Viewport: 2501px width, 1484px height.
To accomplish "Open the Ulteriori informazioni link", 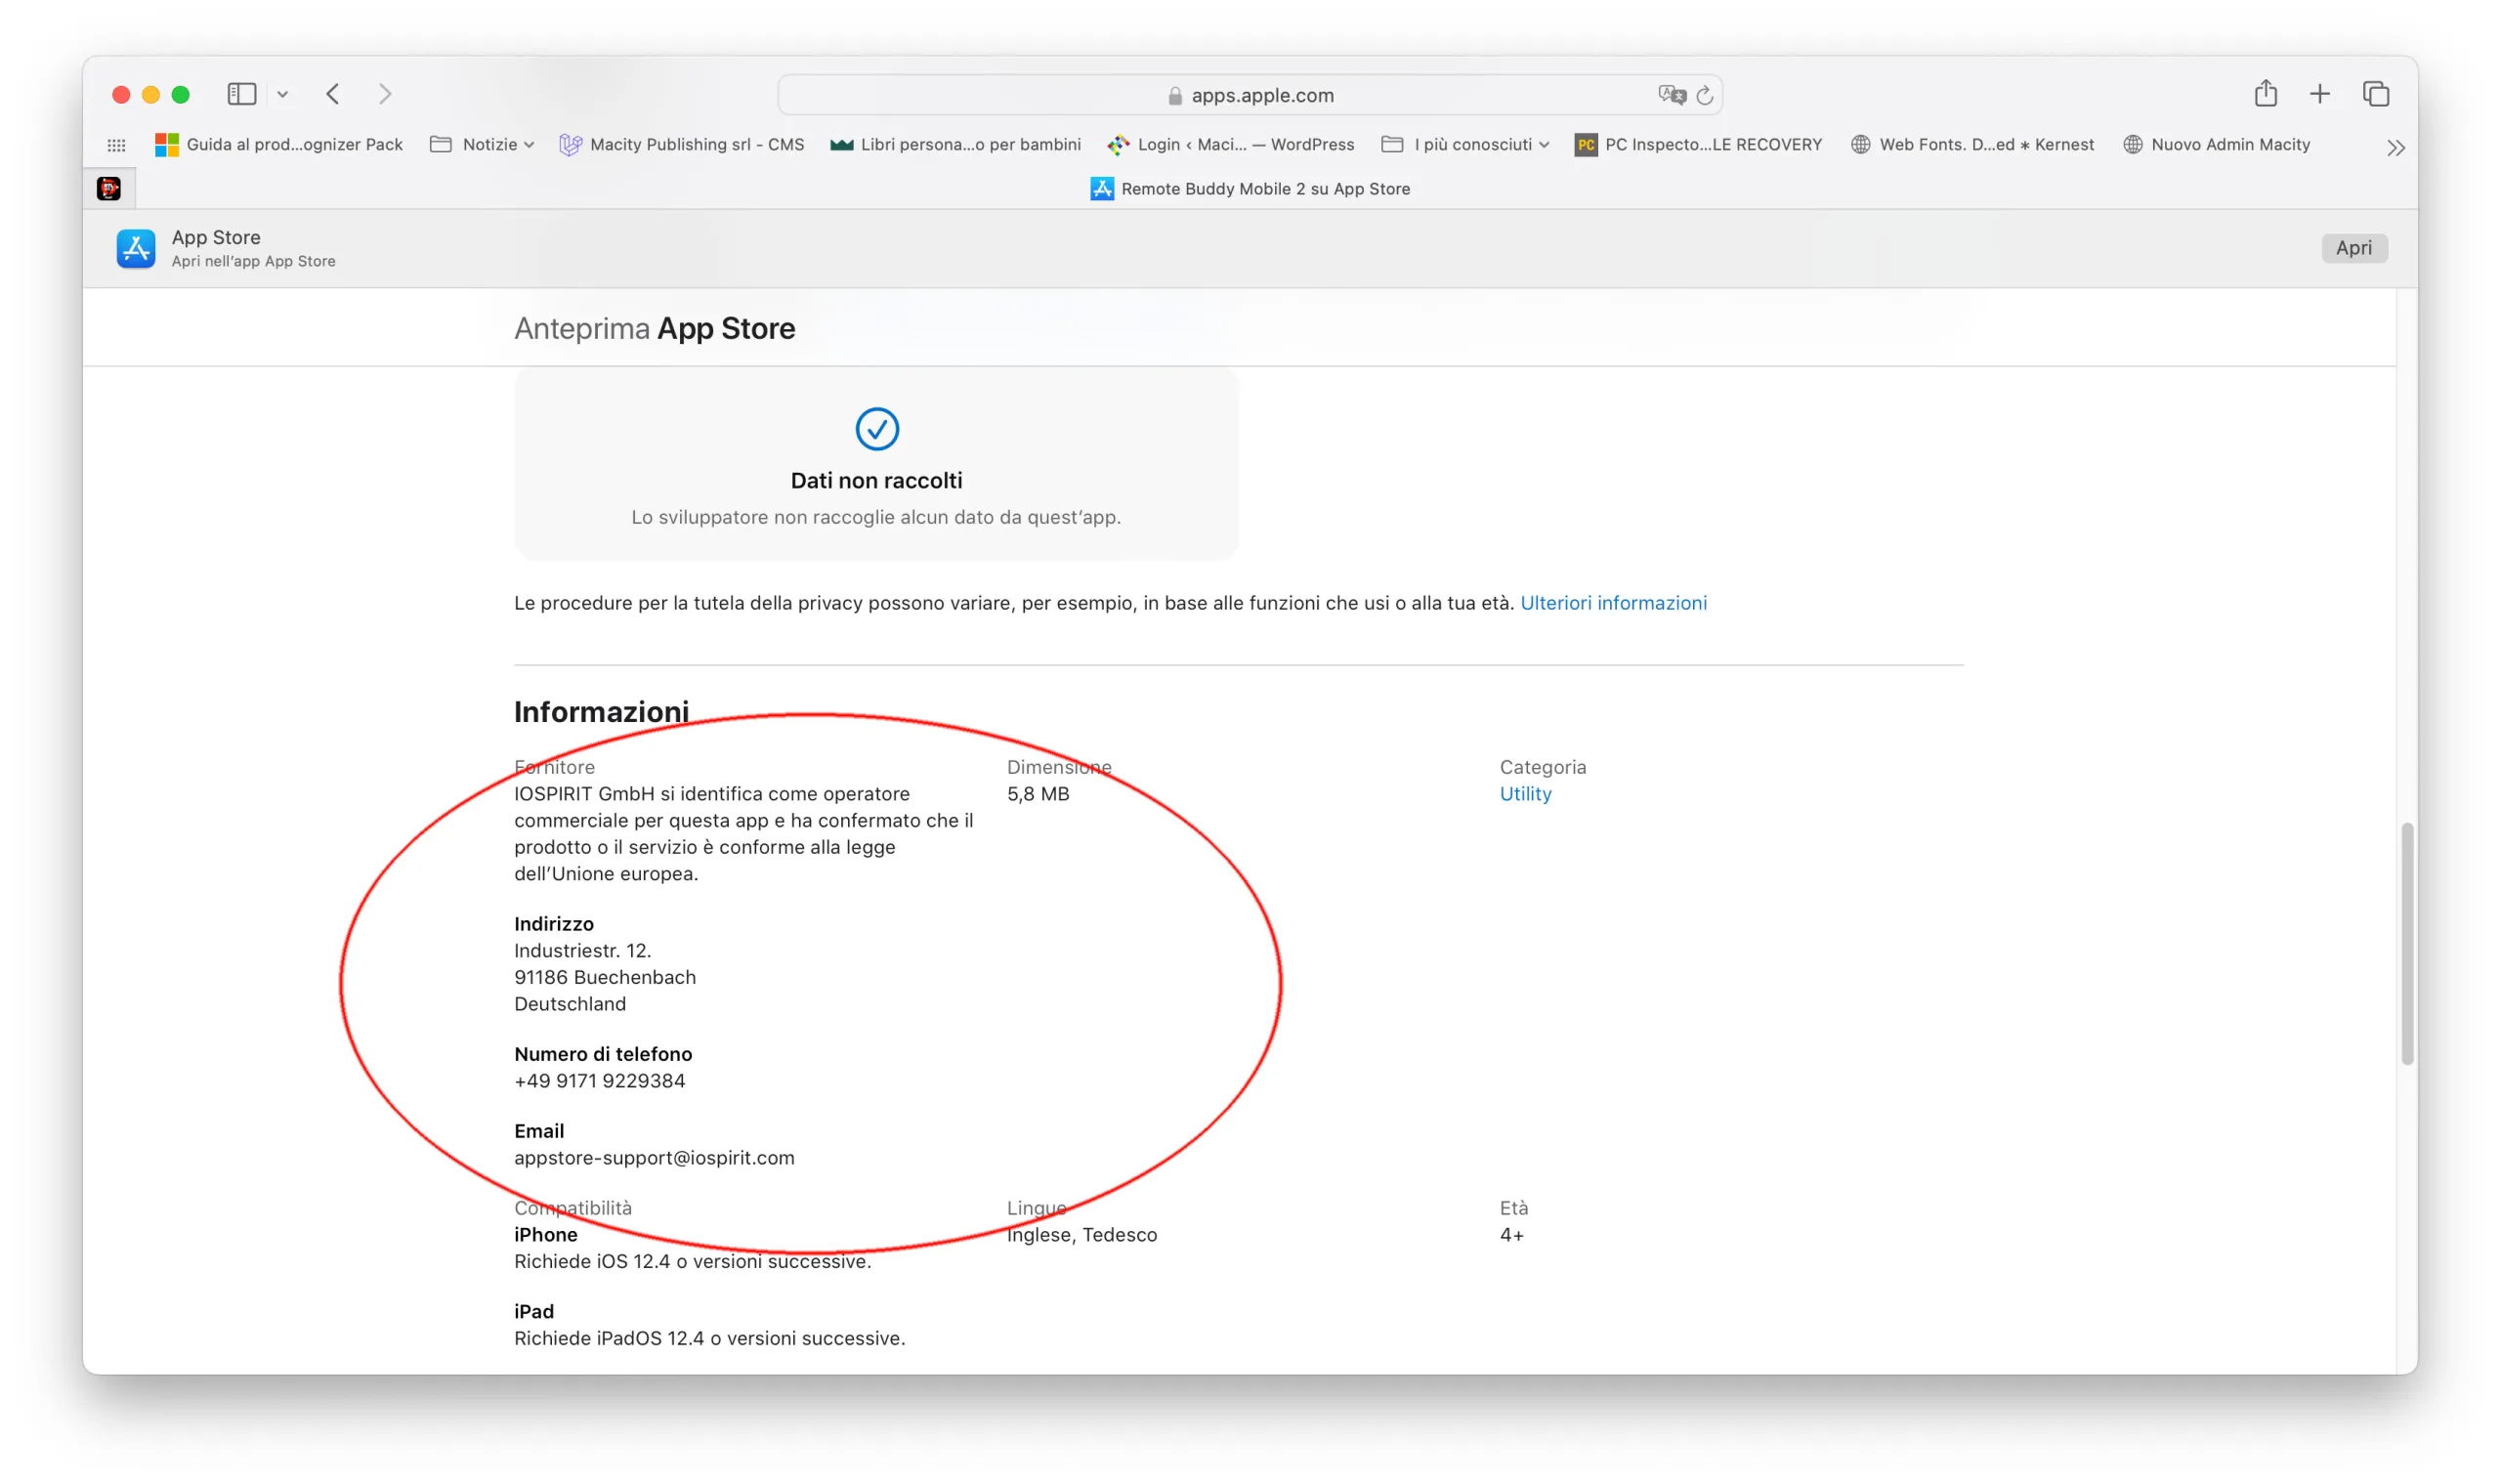I will pos(1613,603).
